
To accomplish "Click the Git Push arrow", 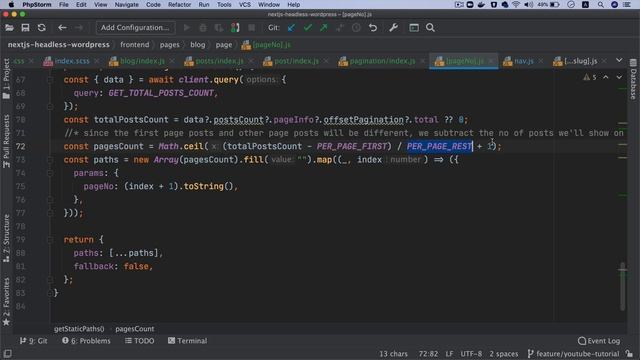I will [x=324, y=28].
